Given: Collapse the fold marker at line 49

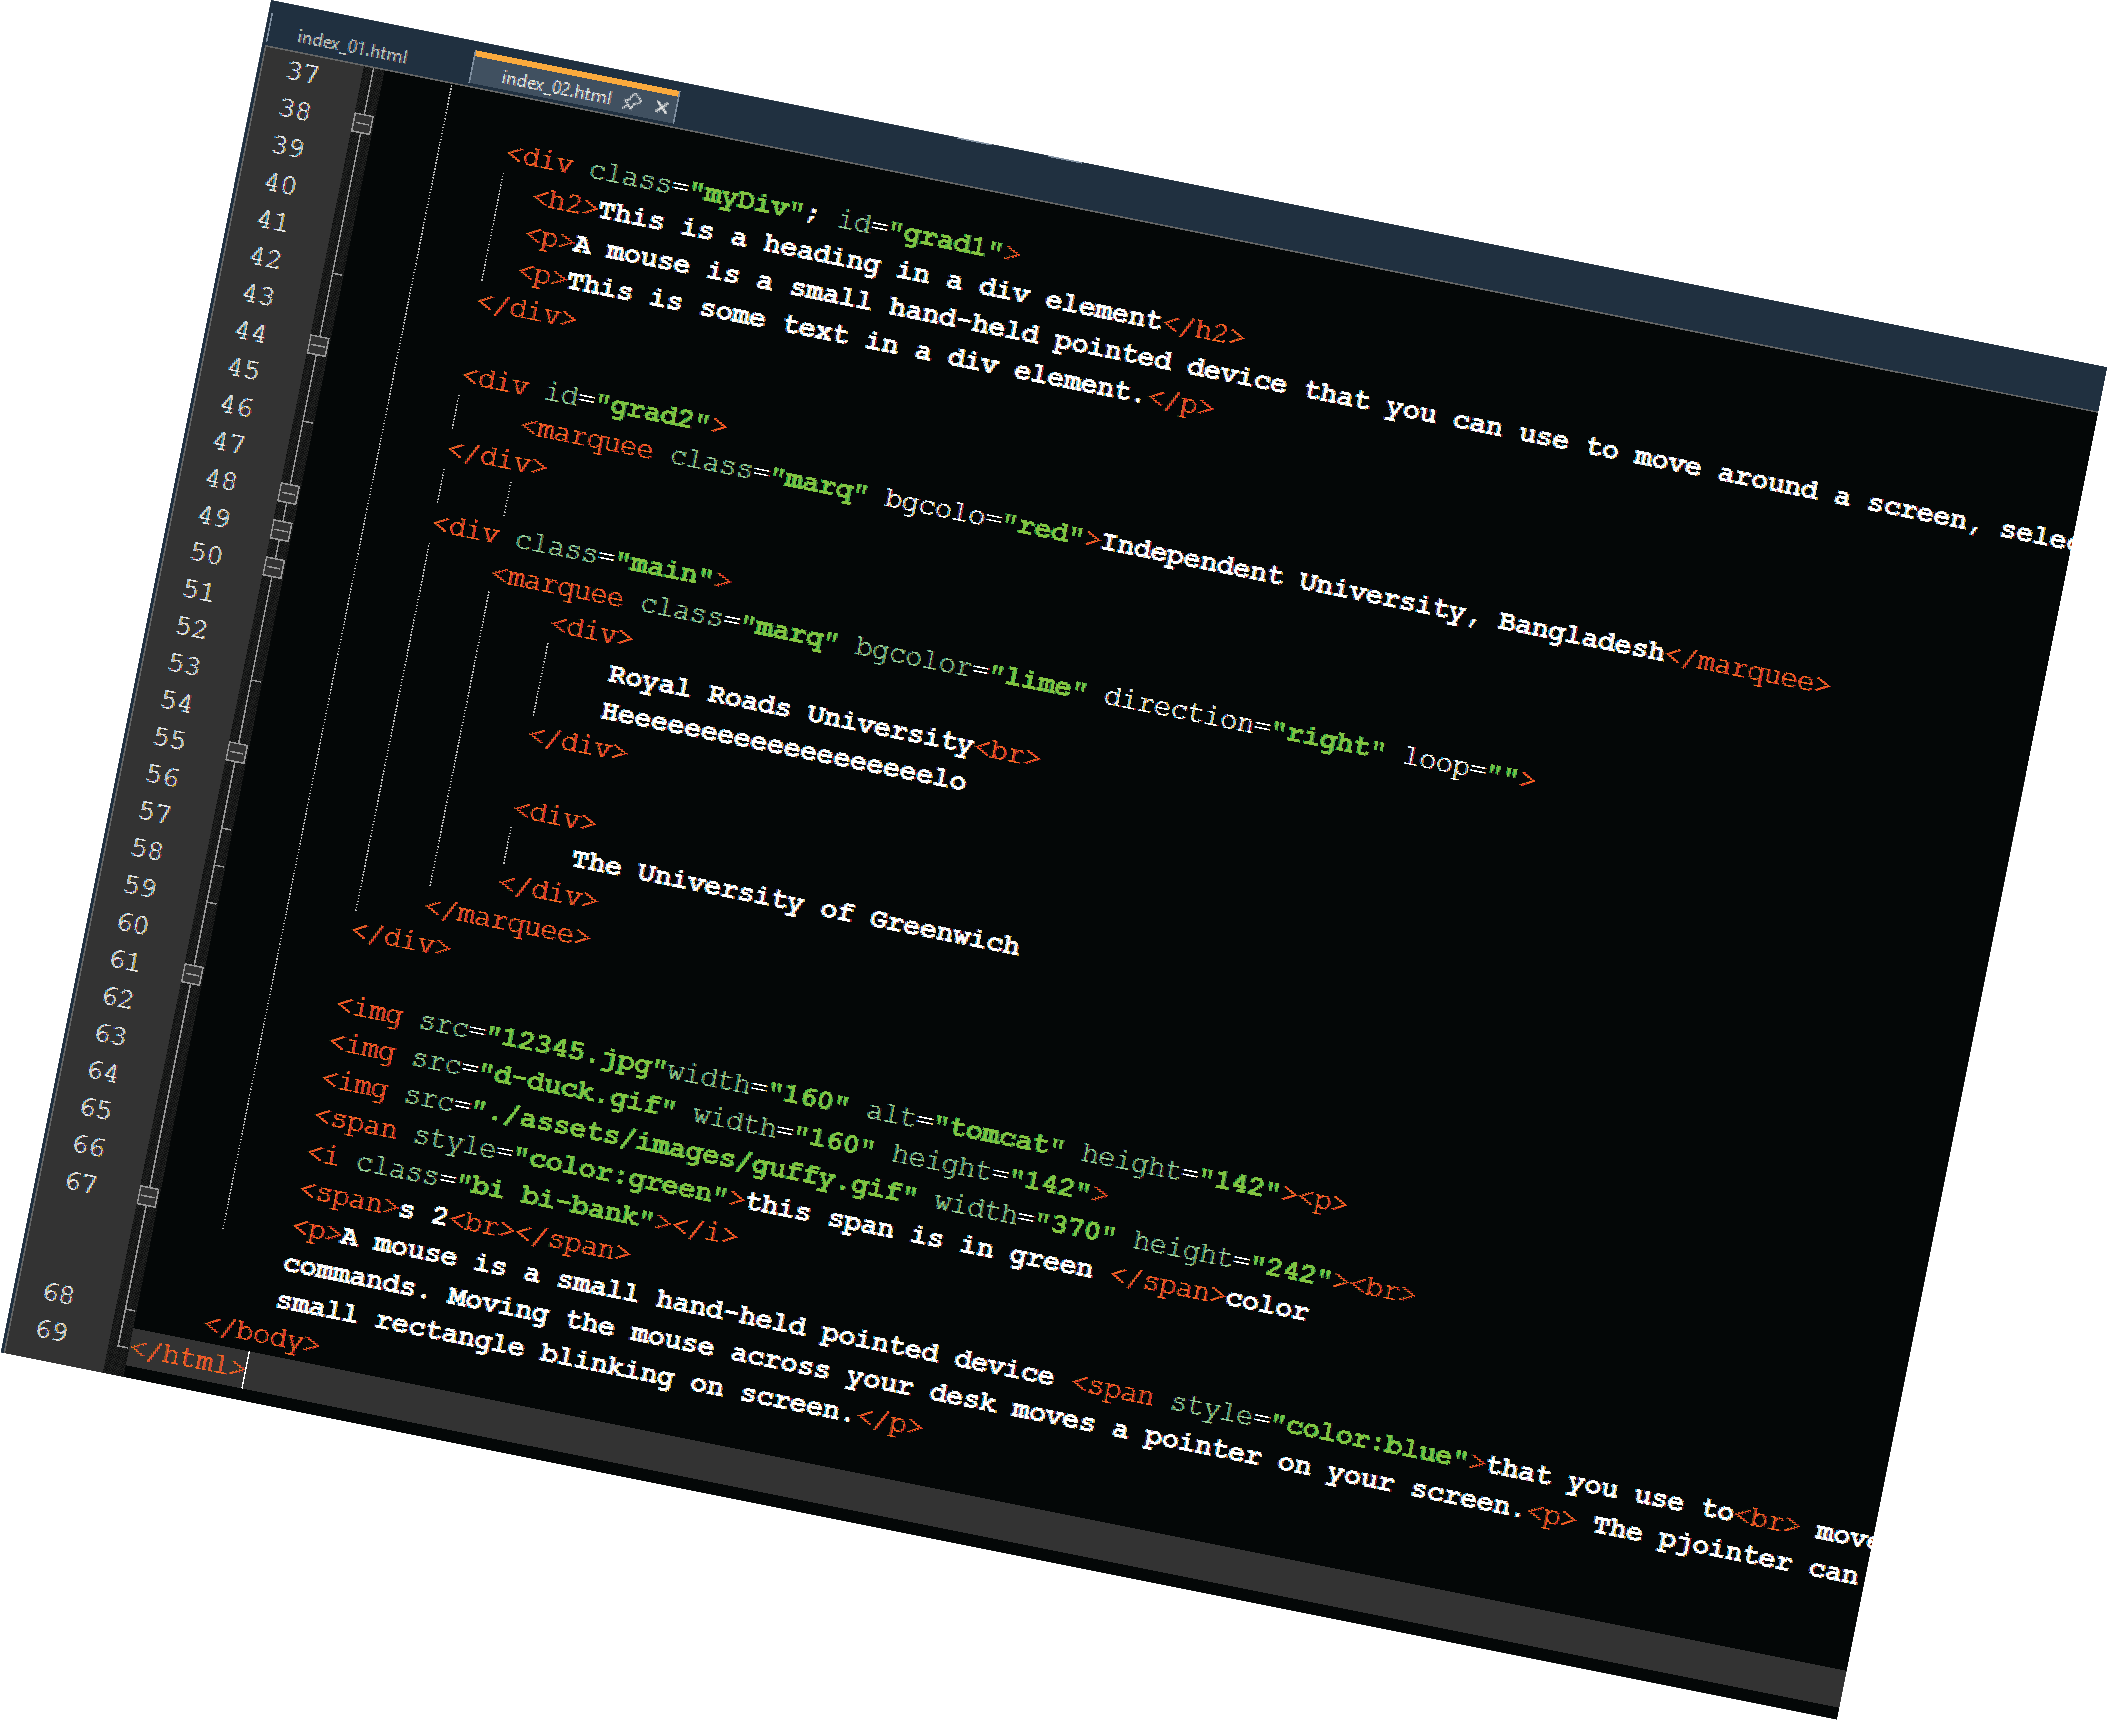Looking at the screenshot, I should [281, 531].
